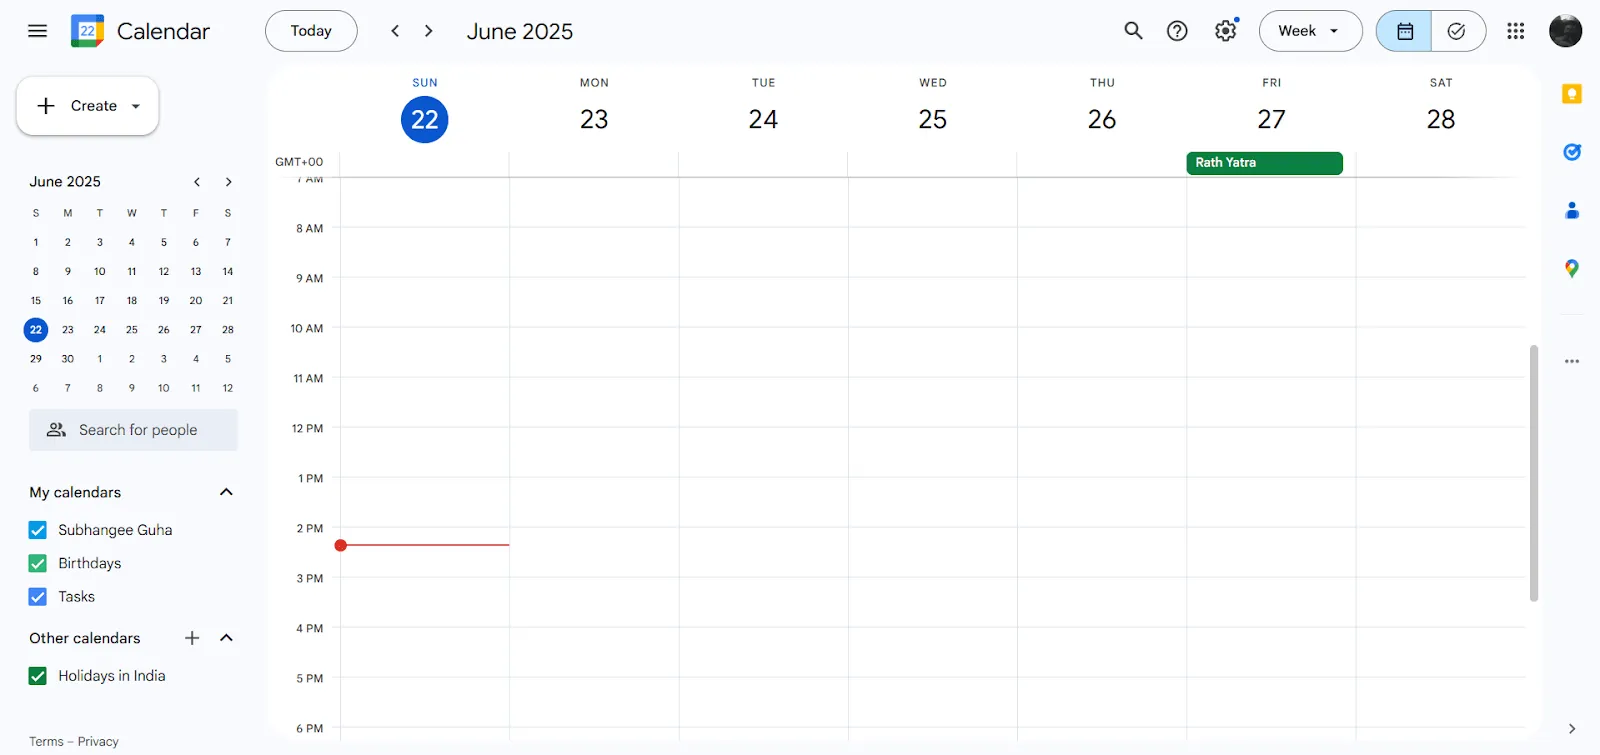Open the Google apps grid
This screenshot has height=755, width=1600.
(x=1515, y=31)
